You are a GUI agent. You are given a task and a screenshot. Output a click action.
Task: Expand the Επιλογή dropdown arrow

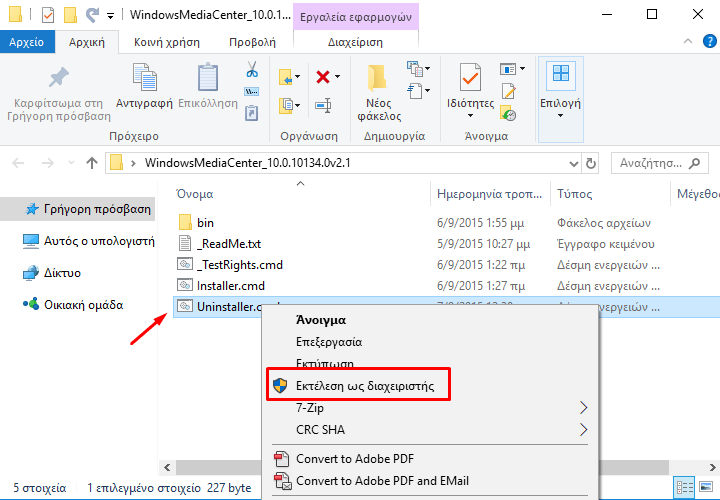560,116
